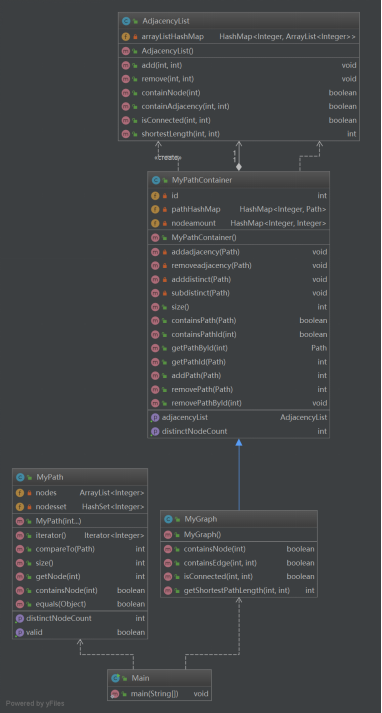The height and width of the screenshot is (713, 382).
Task: Select the nodeamount field row
Action: pos(238,223)
